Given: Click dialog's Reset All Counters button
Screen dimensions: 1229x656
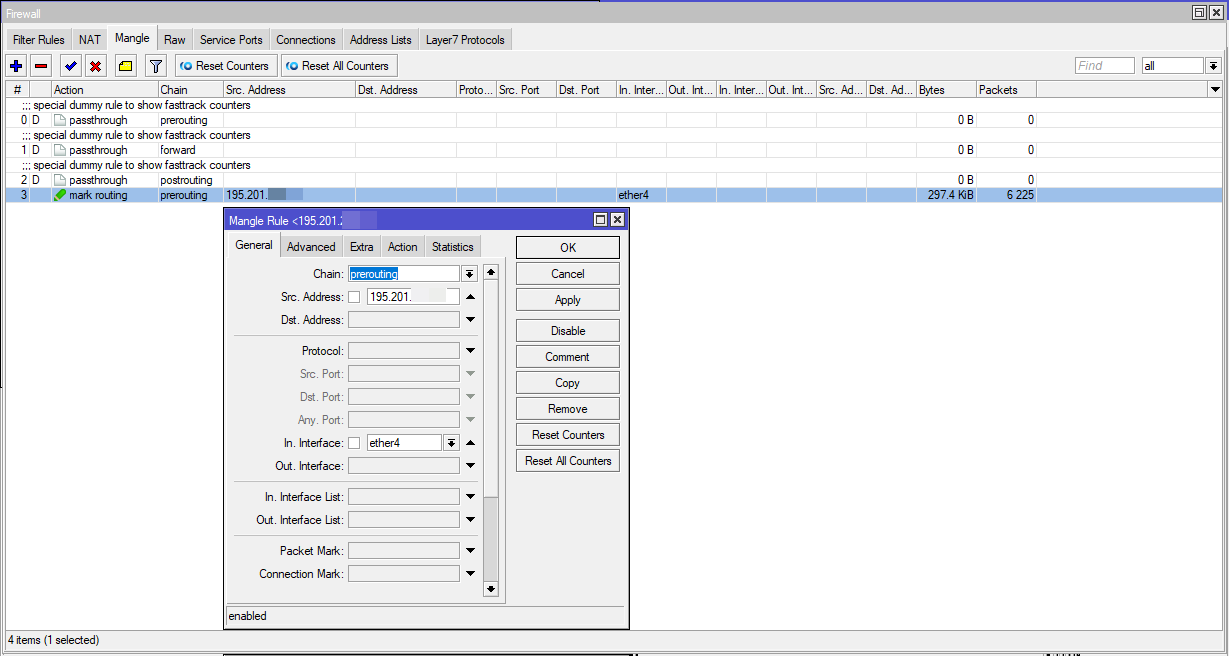Looking at the screenshot, I should pos(568,461).
